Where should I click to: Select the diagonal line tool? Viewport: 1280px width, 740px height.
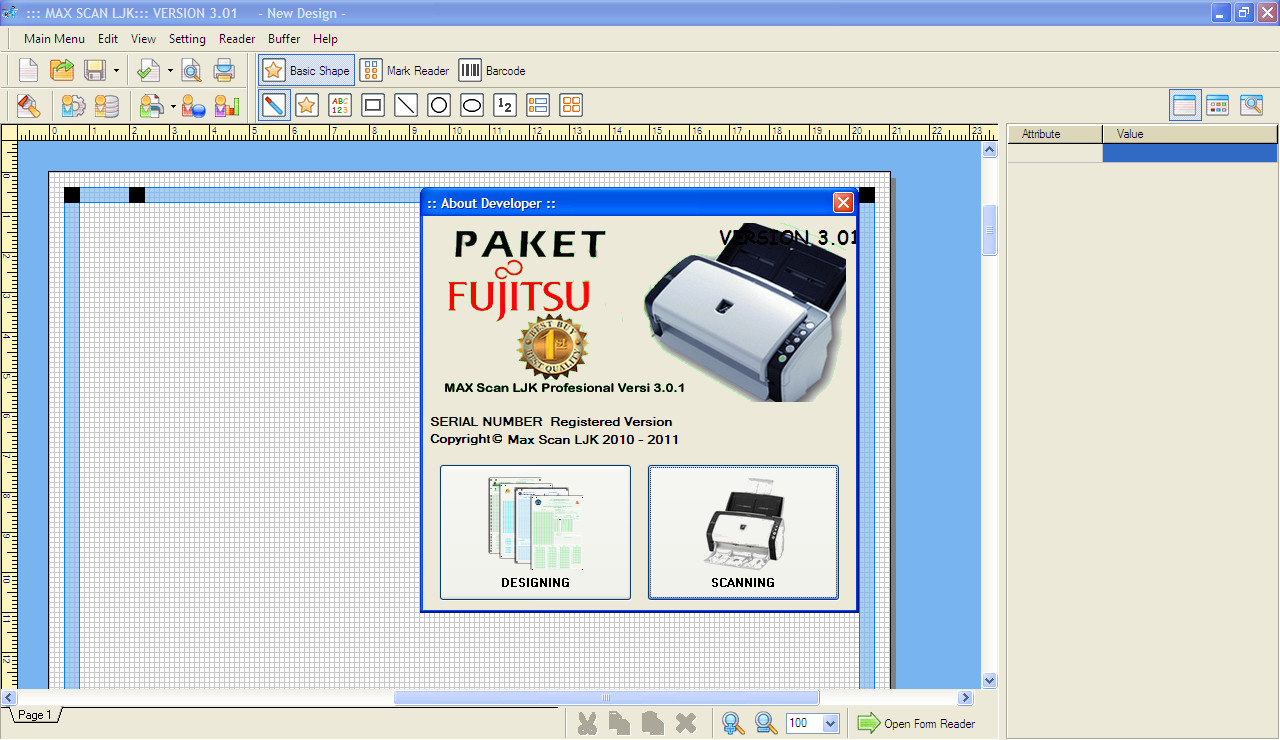[406, 105]
